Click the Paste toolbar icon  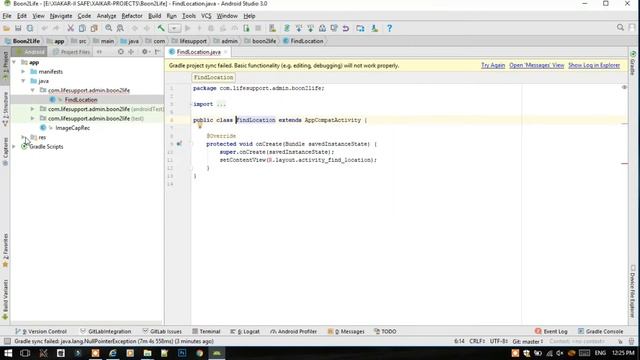[94, 28]
